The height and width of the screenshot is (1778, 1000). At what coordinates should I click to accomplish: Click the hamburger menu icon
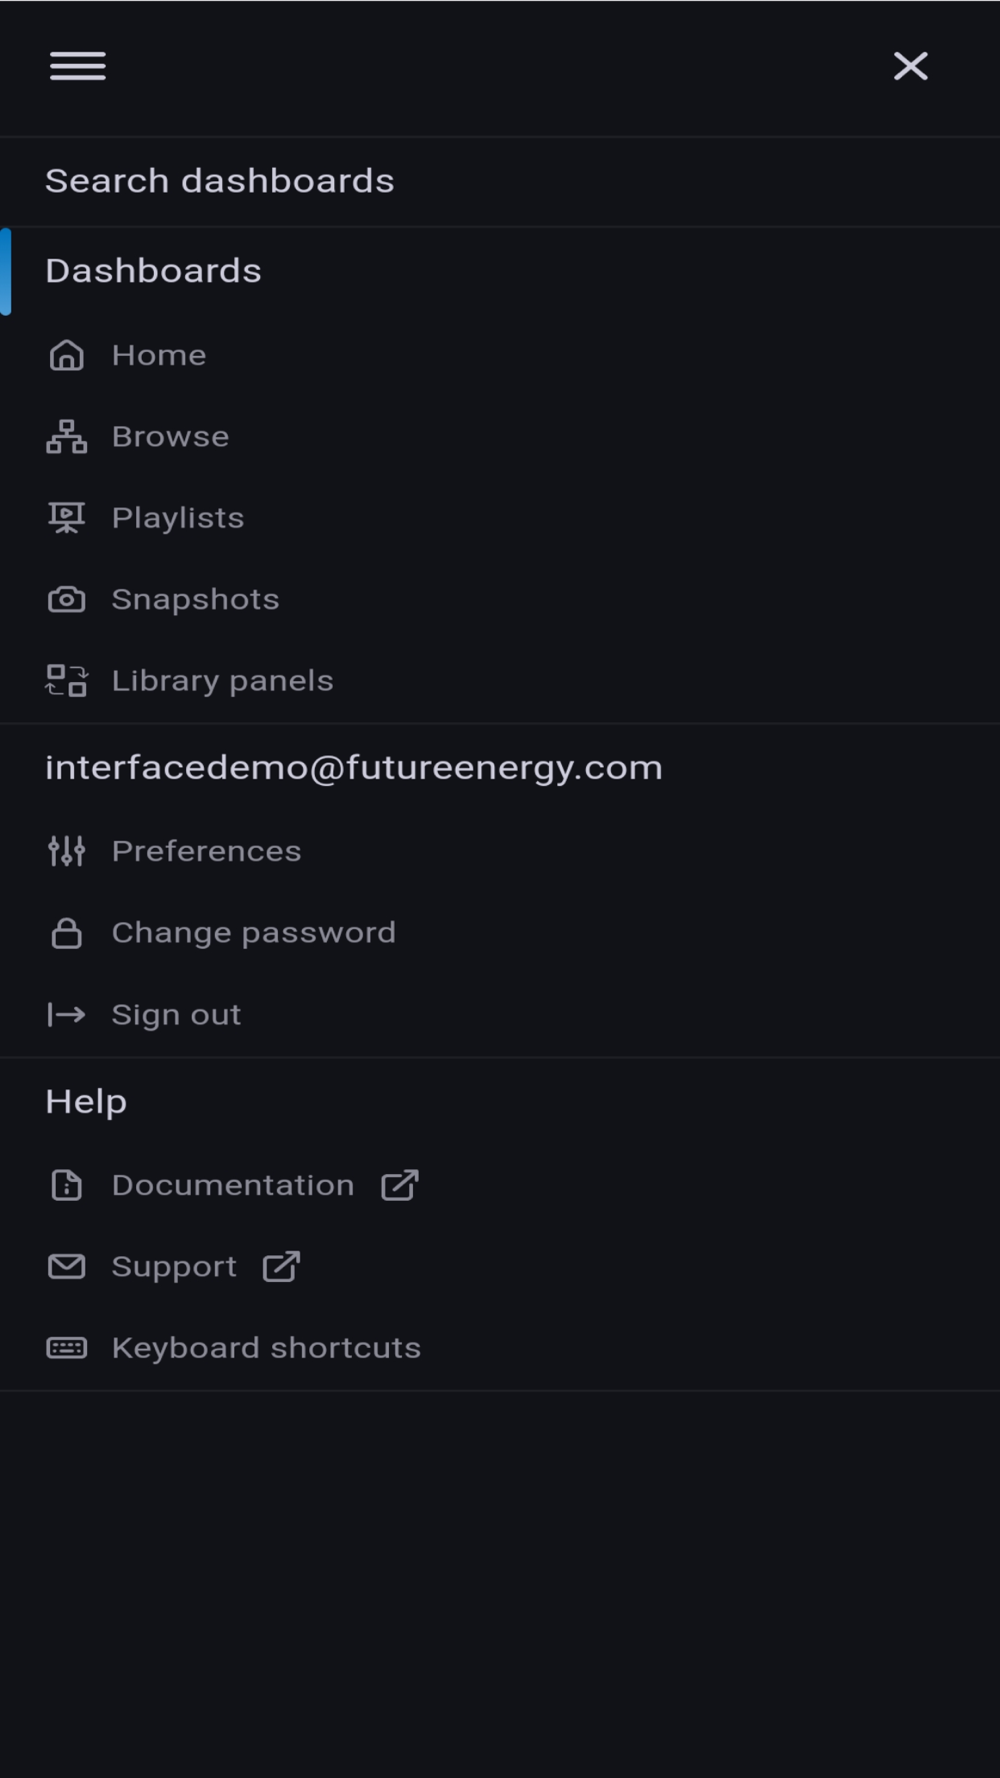[x=78, y=66]
